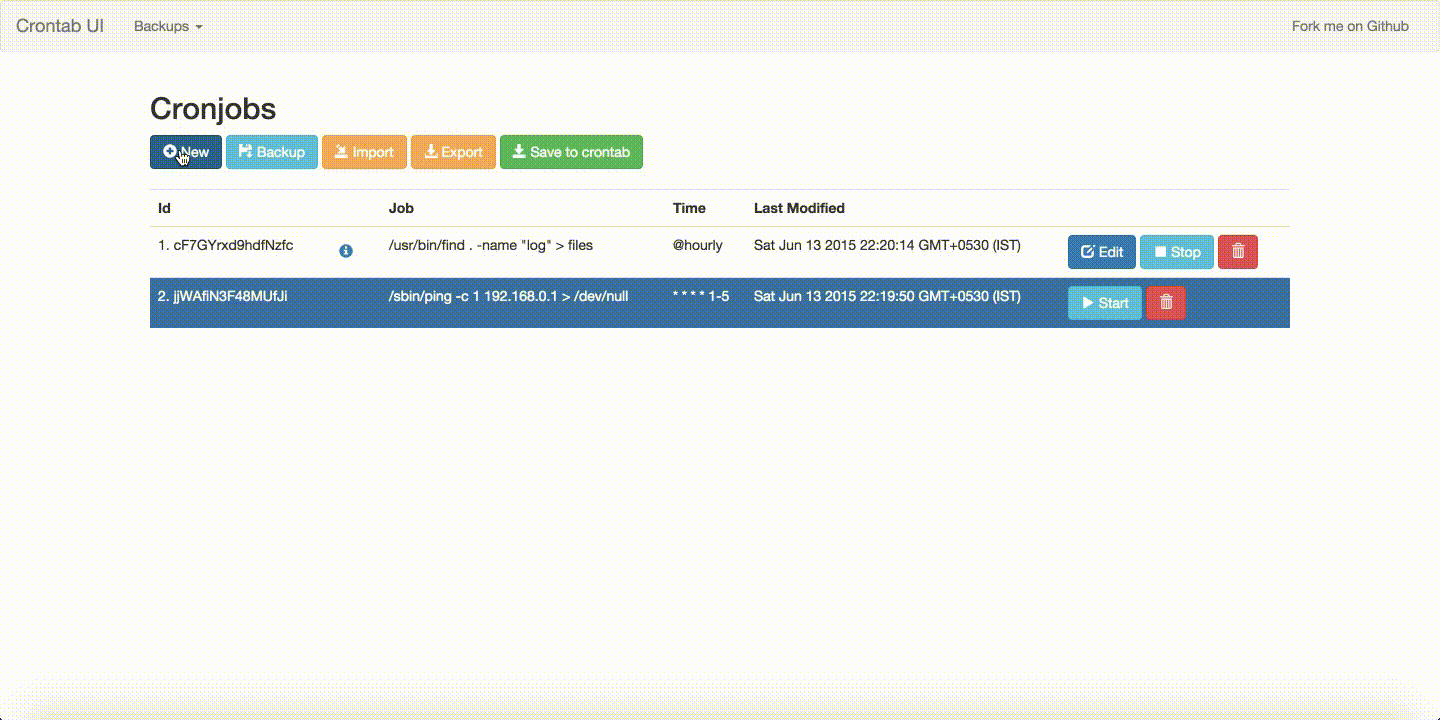Open the Crontab UI brand link

[x=60, y=26]
